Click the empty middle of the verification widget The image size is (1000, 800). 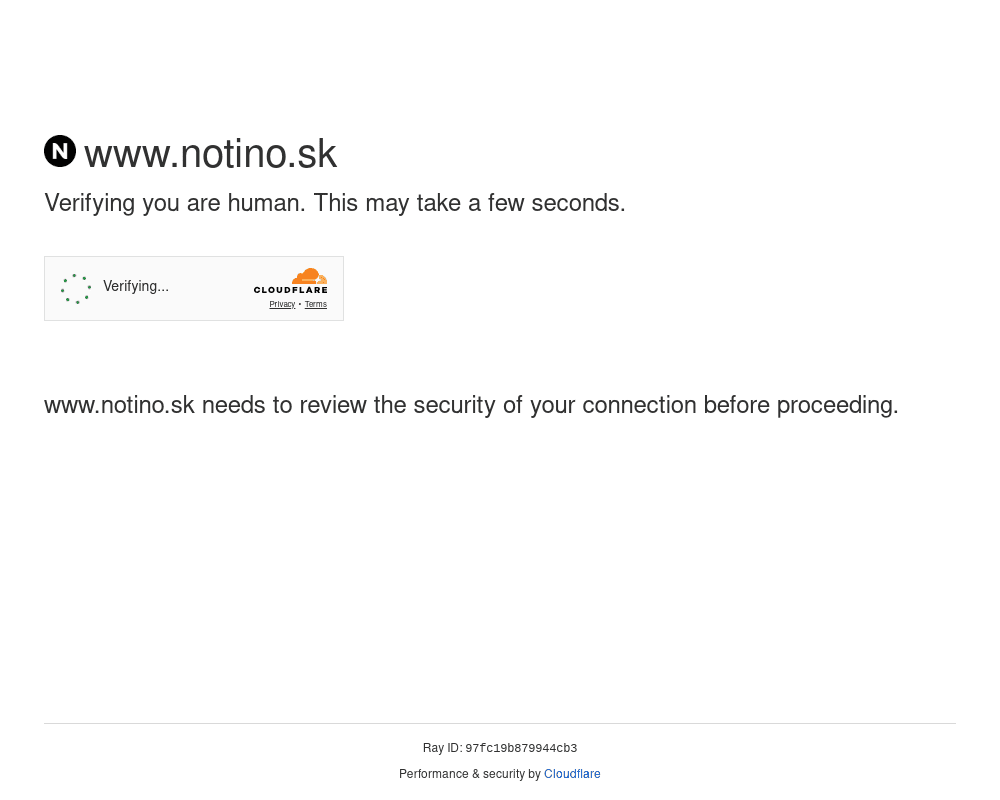click(210, 289)
